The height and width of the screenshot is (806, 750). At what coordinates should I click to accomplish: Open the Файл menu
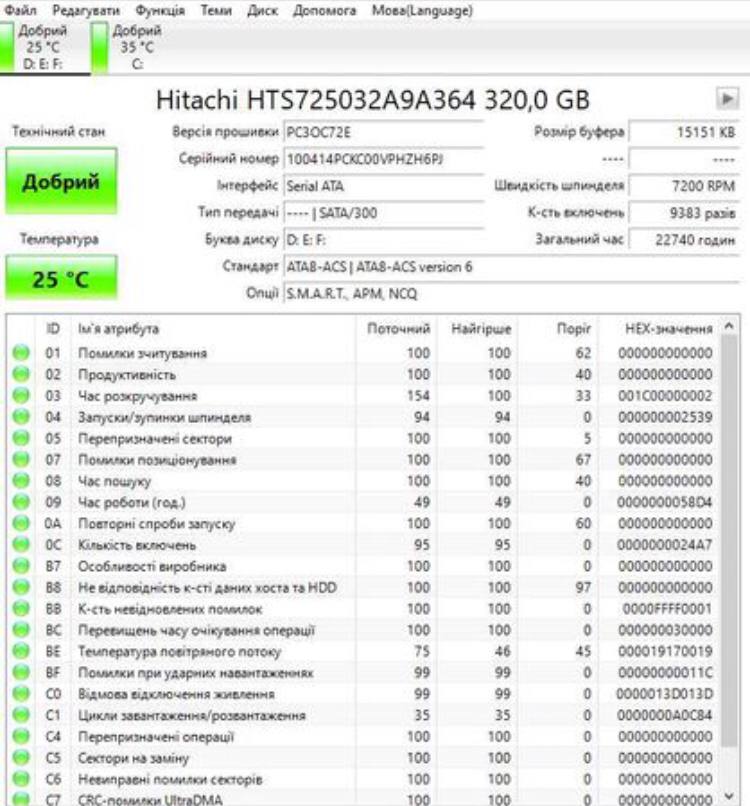pyautogui.click(x=21, y=10)
